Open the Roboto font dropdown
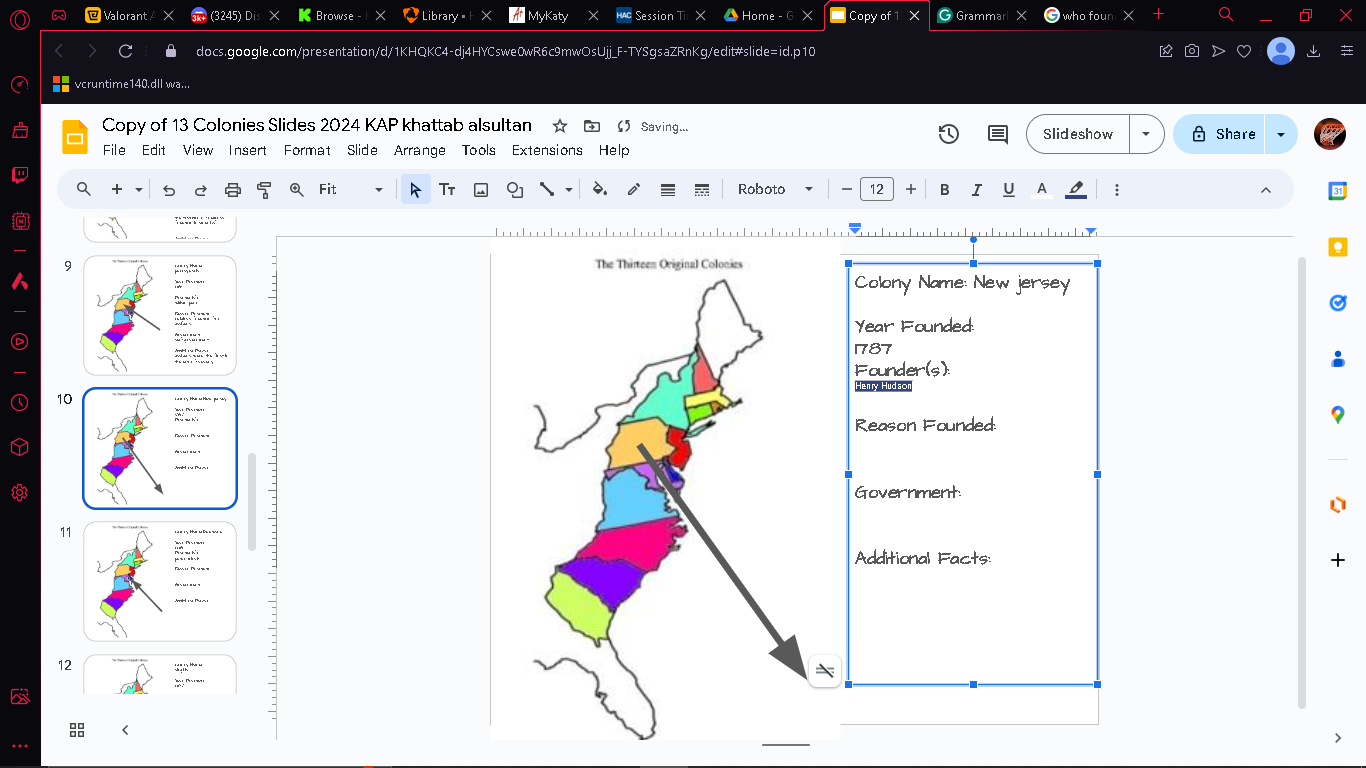 pyautogui.click(x=775, y=189)
